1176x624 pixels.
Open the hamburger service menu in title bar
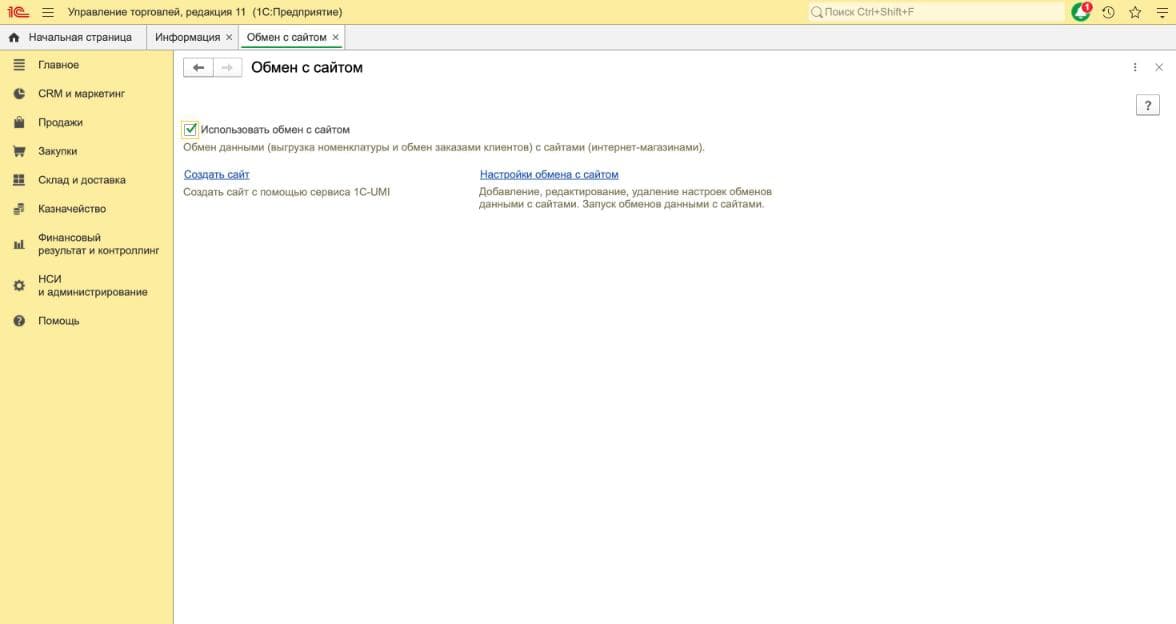pyautogui.click(x=48, y=12)
